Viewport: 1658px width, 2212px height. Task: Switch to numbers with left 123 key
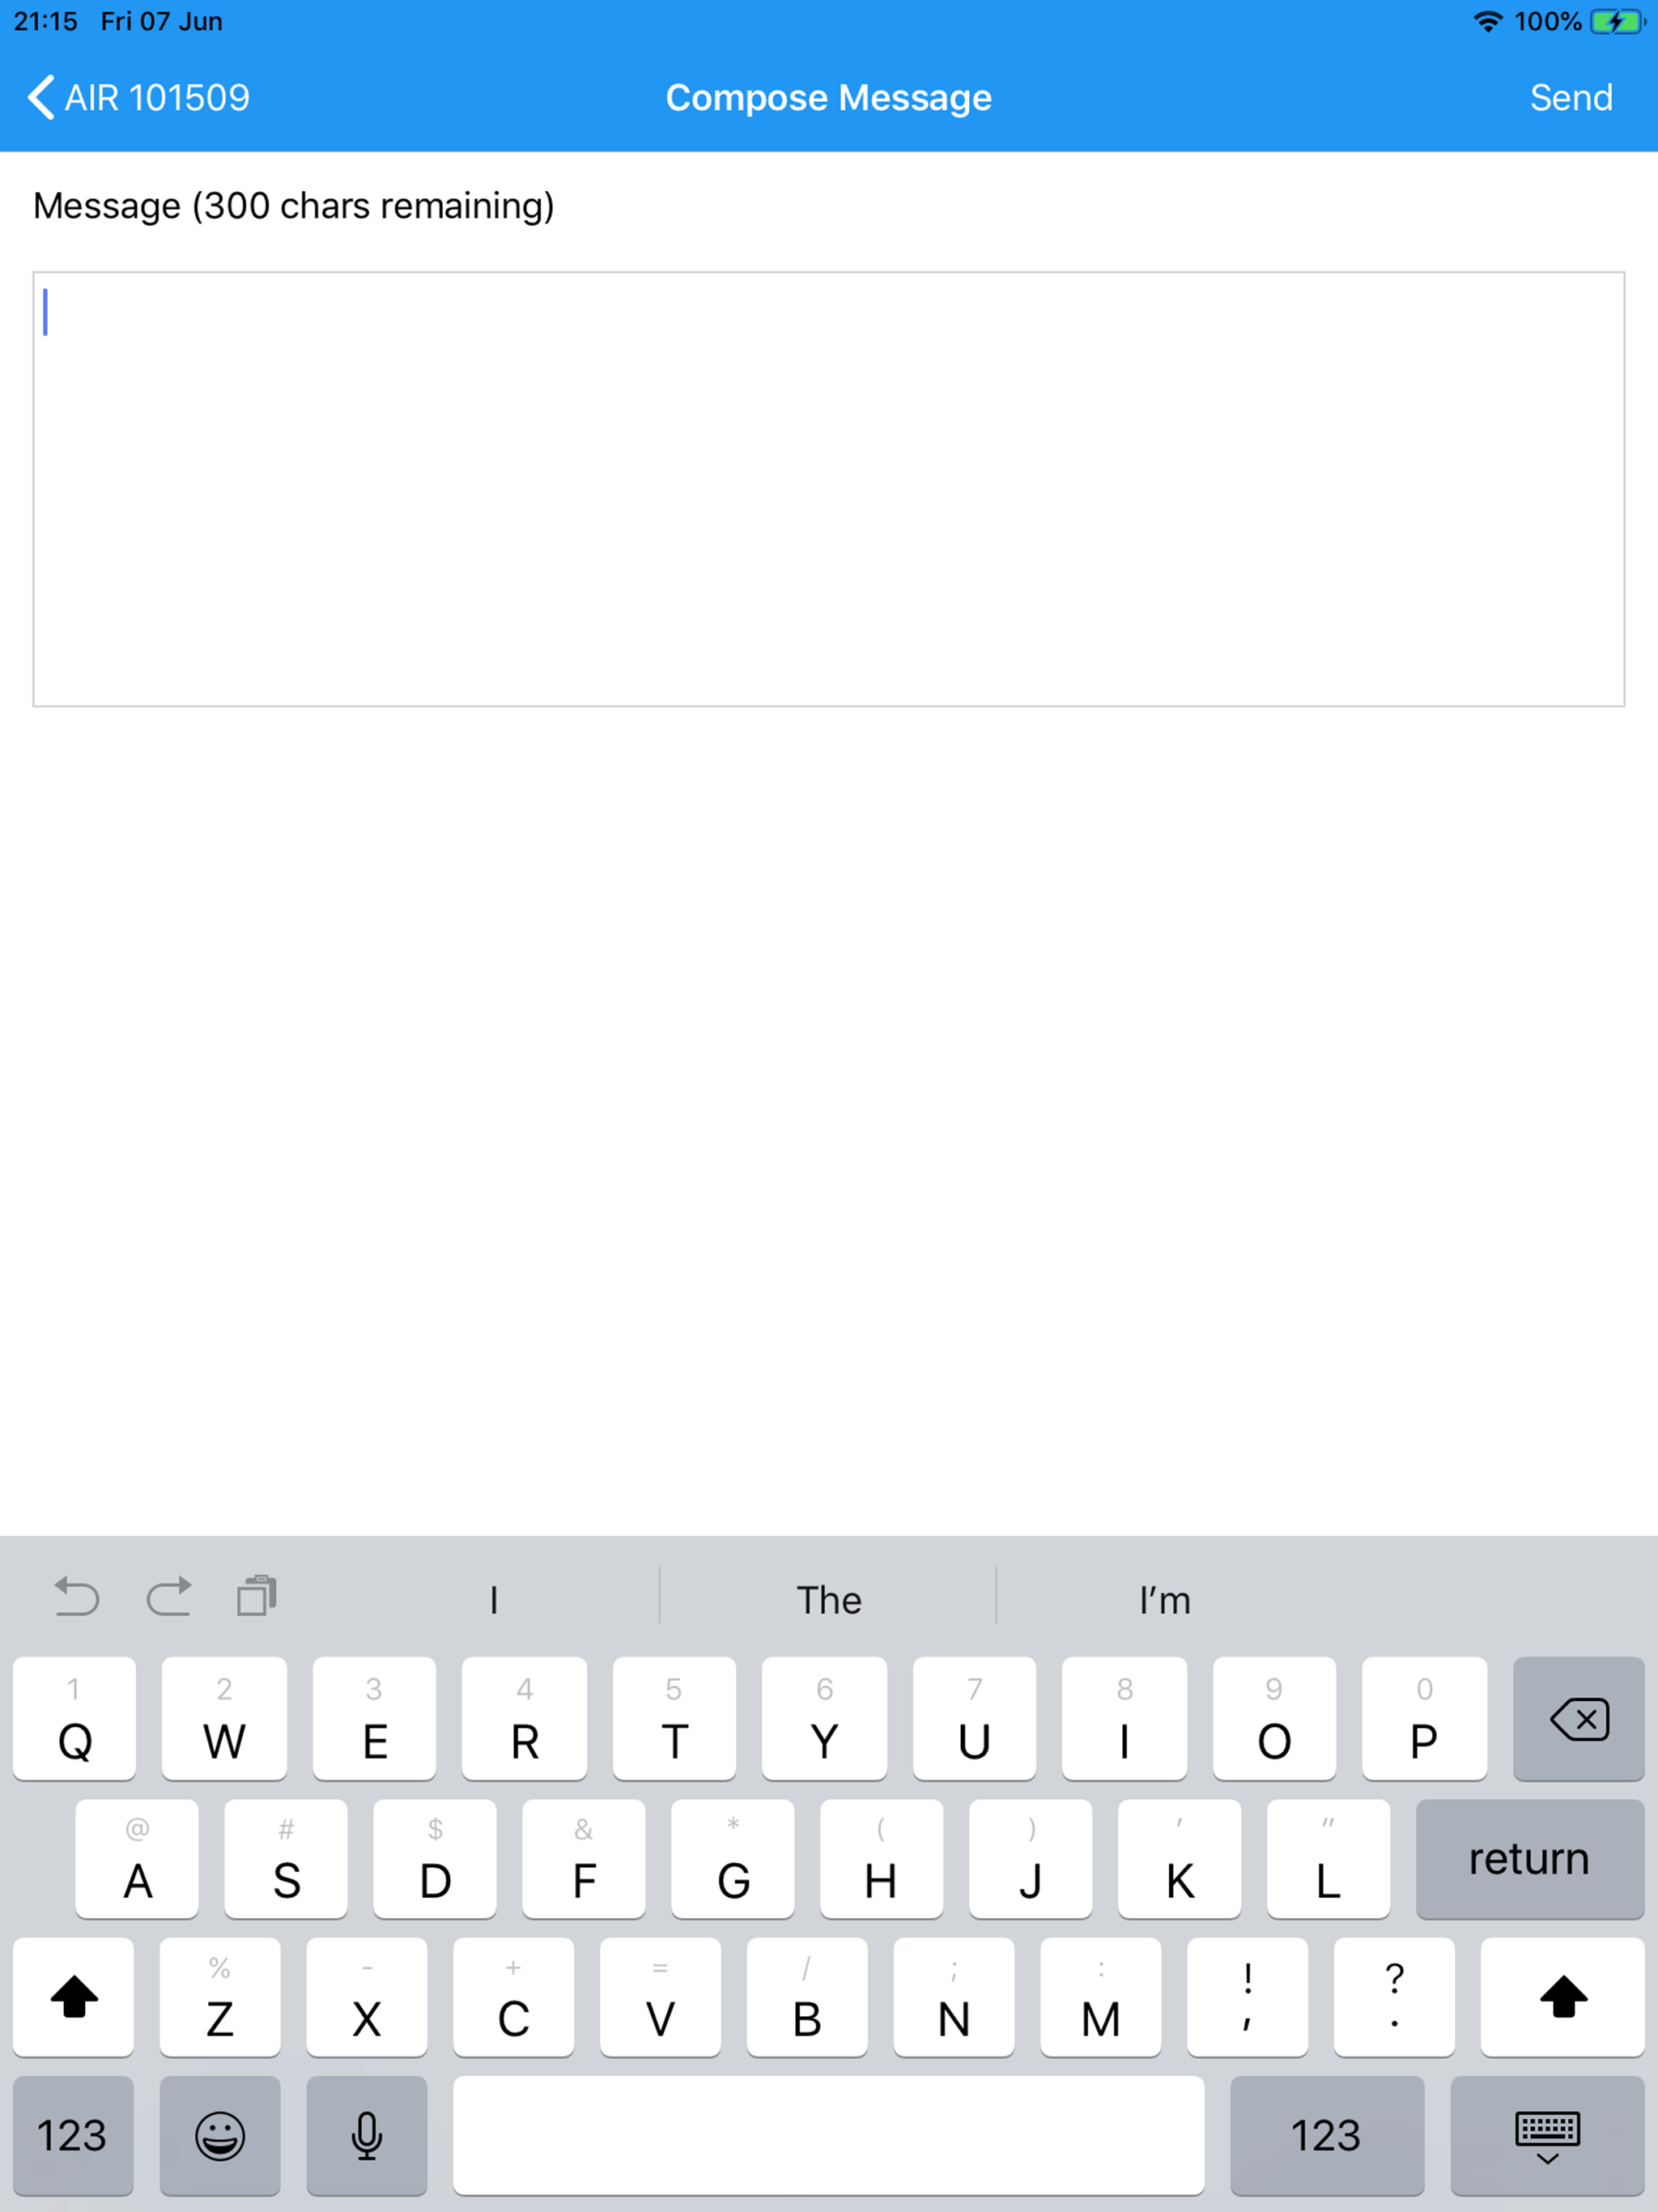click(x=72, y=2136)
